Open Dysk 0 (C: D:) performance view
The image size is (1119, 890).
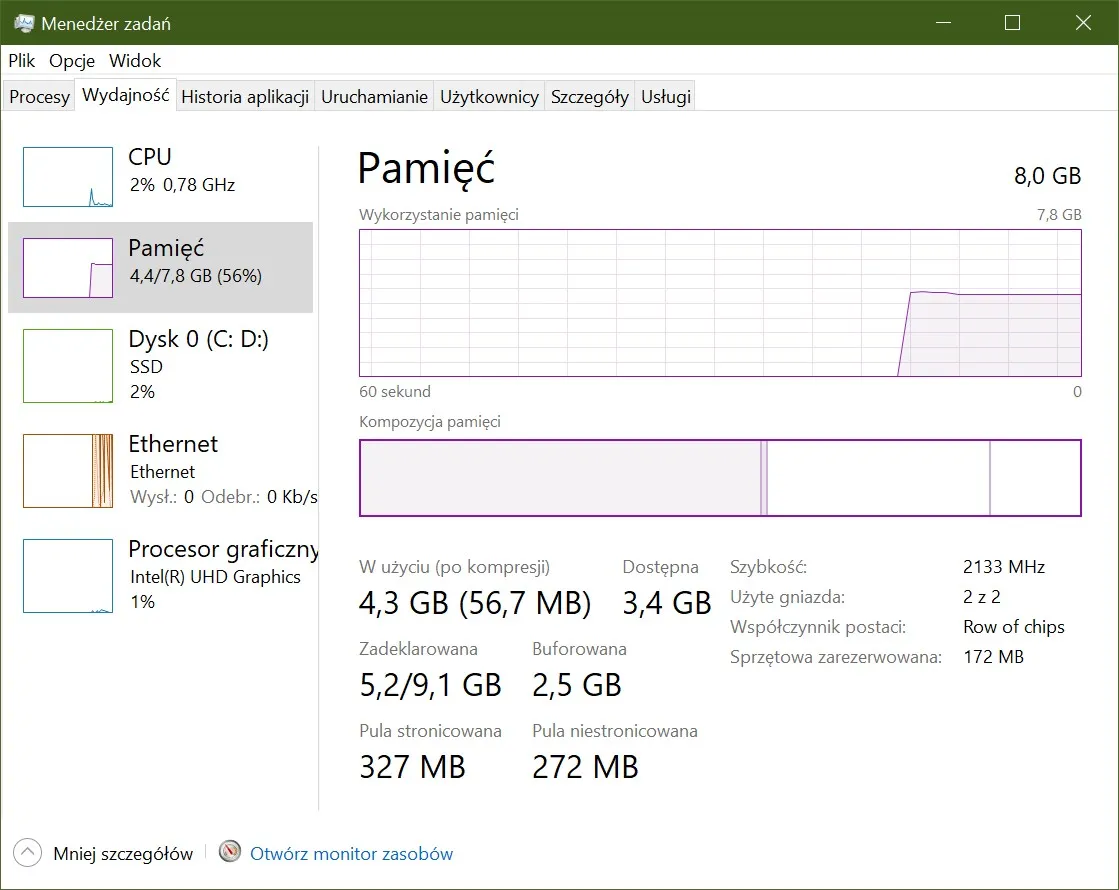point(67,366)
